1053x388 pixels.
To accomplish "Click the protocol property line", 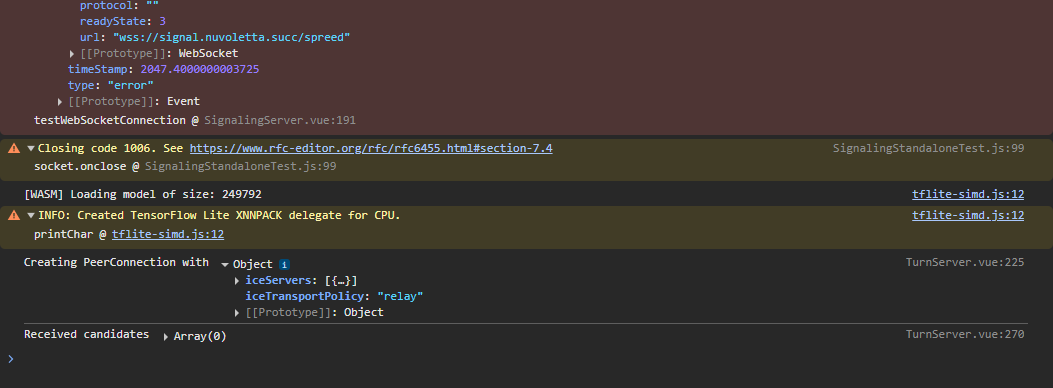I will click(119, 6).
